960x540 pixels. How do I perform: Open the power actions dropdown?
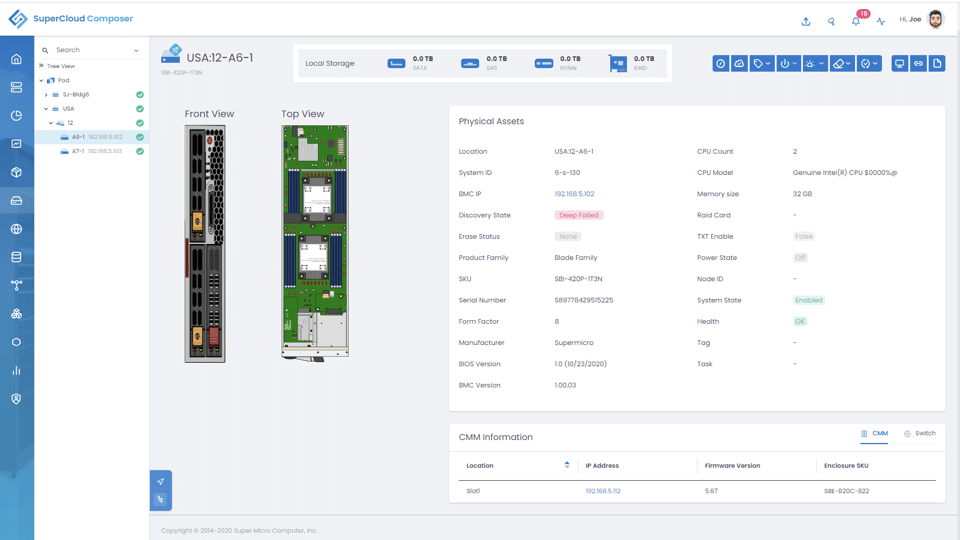789,64
